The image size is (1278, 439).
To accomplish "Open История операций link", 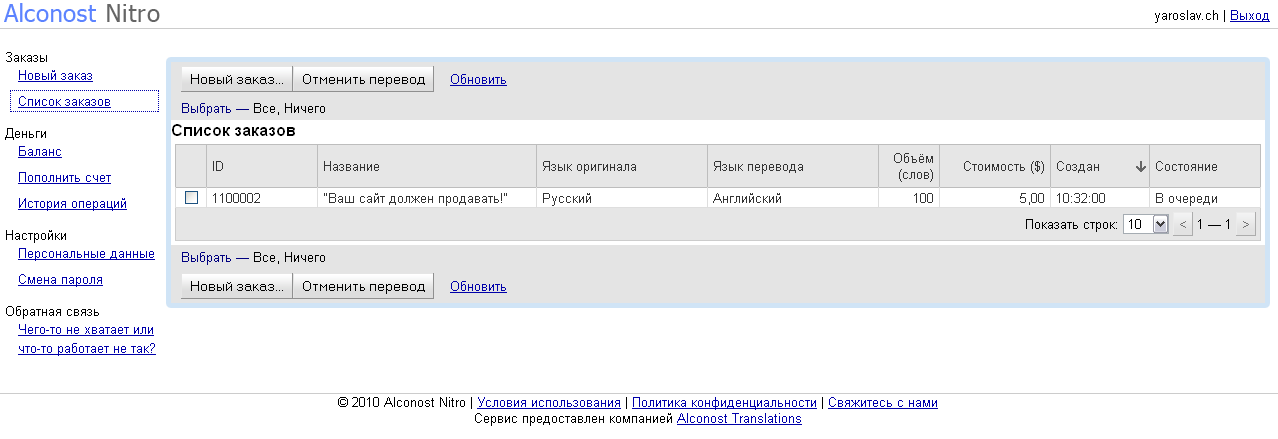I will [x=72, y=204].
